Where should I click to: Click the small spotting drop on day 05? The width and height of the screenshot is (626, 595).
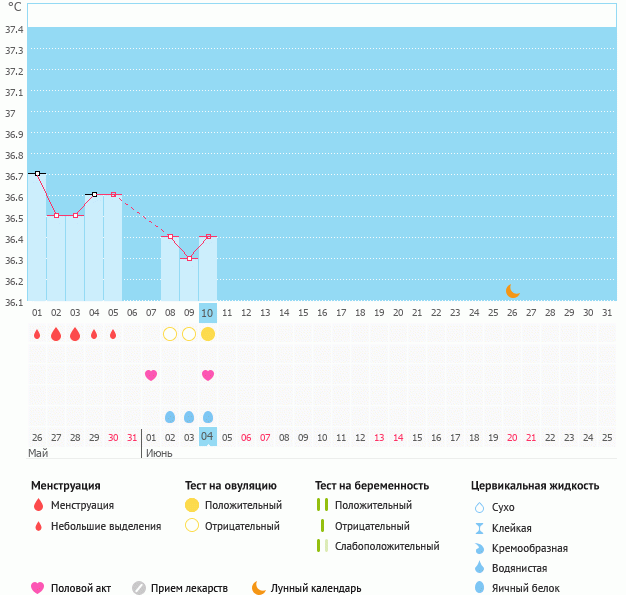pyautogui.click(x=113, y=334)
